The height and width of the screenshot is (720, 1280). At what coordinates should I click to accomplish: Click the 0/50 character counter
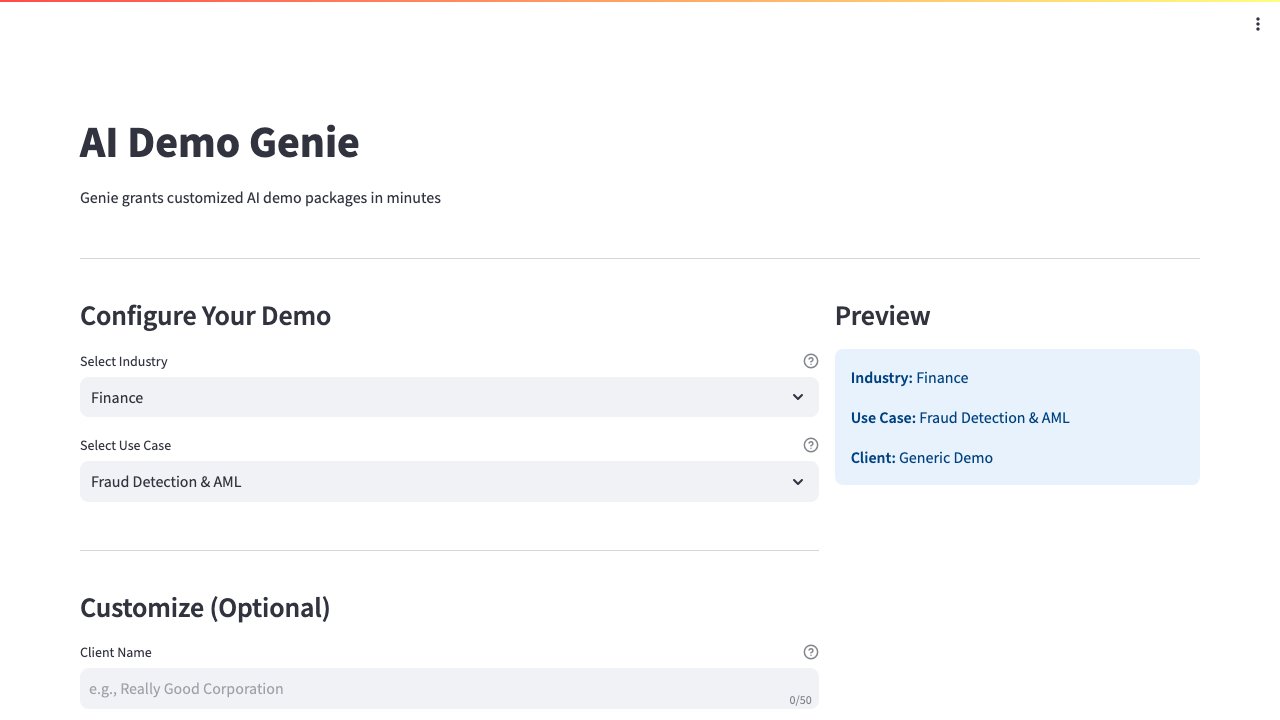click(x=800, y=700)
